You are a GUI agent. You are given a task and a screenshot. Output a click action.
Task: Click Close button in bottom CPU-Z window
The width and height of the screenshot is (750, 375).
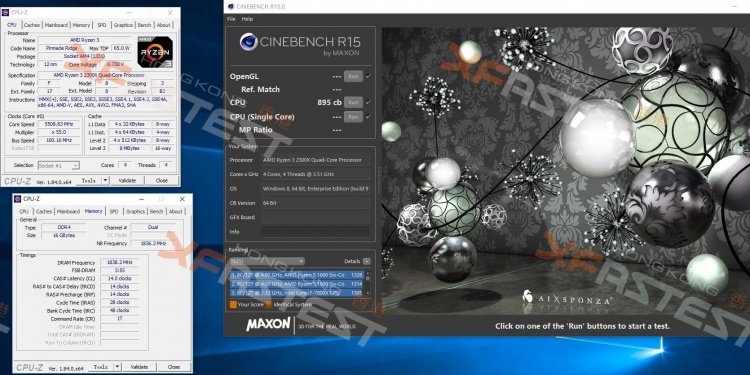click(x=174, y=367)
